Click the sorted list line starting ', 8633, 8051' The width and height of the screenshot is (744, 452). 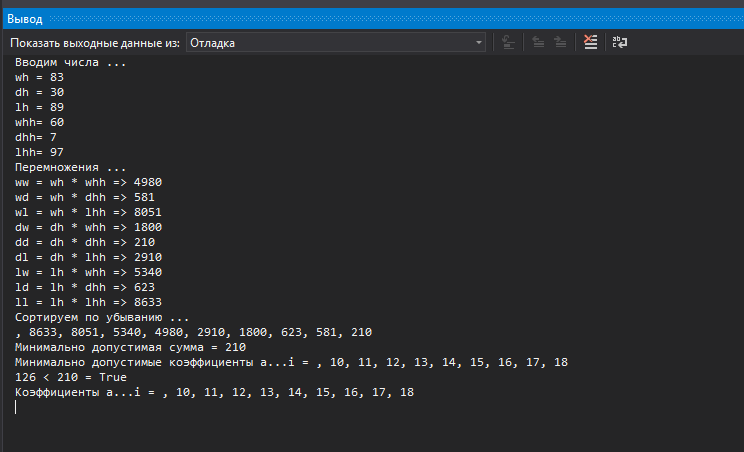point(194,332)
